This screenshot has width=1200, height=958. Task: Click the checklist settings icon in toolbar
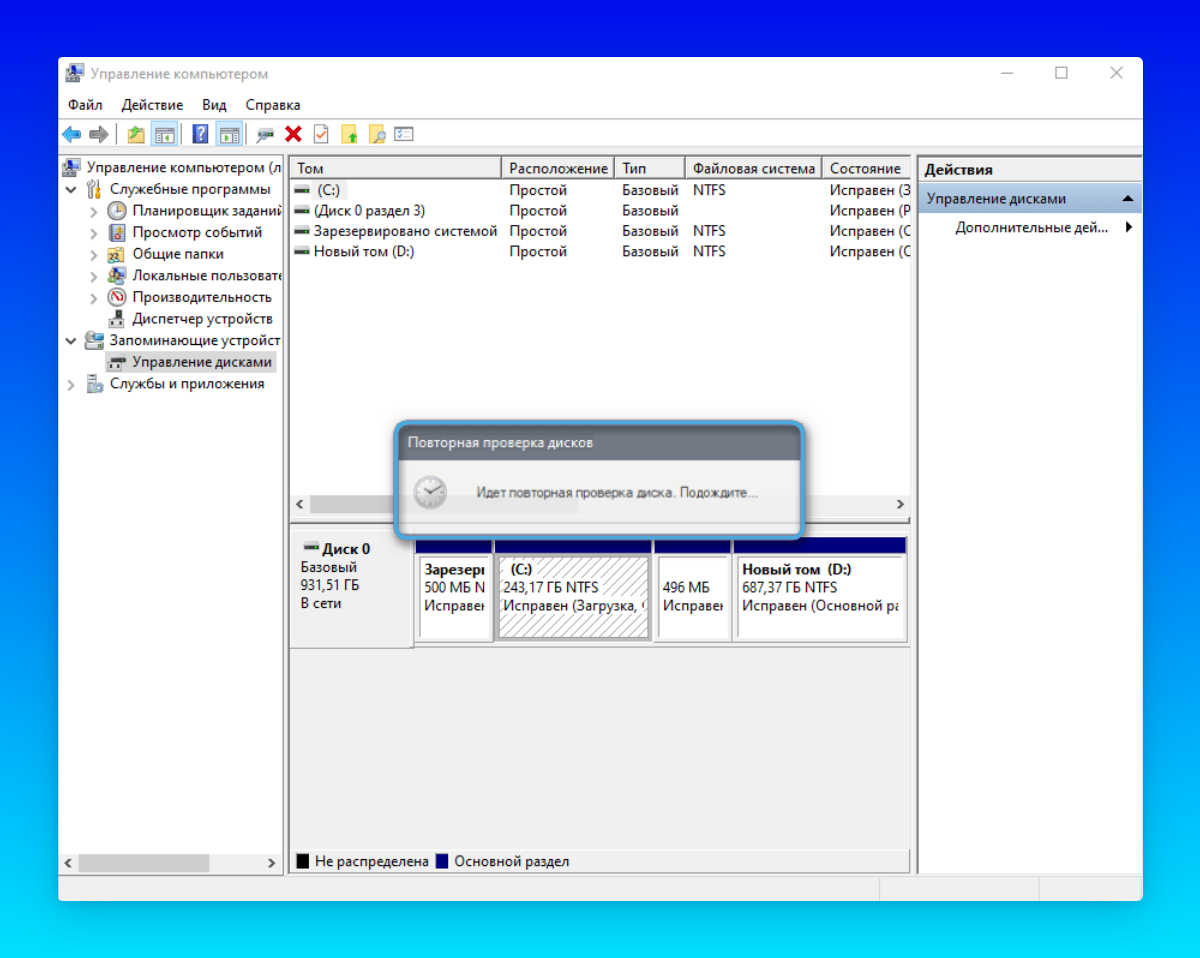pos(404,134)
